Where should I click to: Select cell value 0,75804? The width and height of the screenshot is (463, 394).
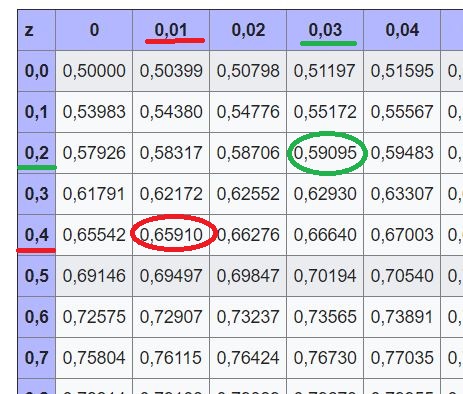pos(94,358)
